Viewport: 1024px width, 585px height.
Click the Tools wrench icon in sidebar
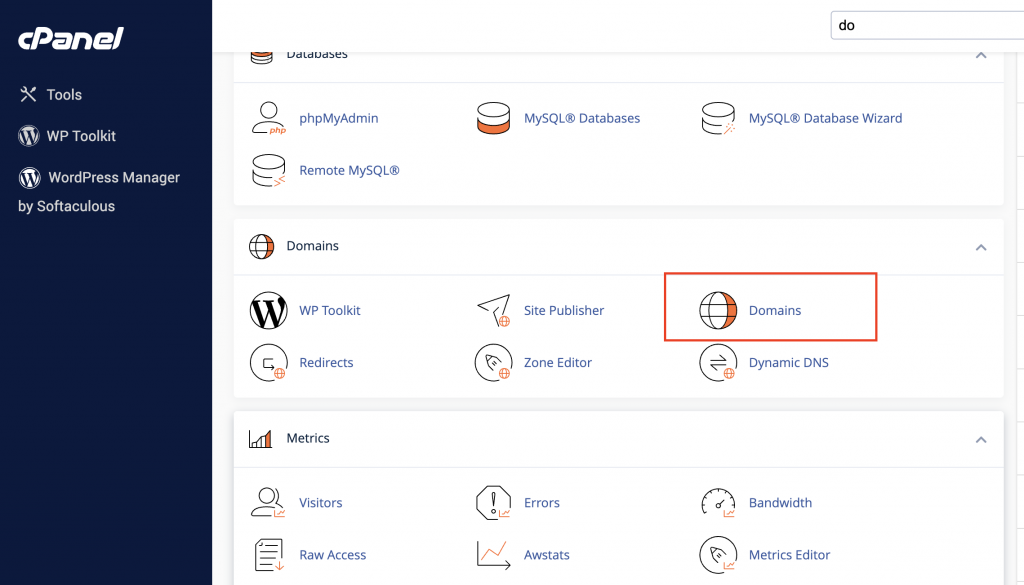28,94
